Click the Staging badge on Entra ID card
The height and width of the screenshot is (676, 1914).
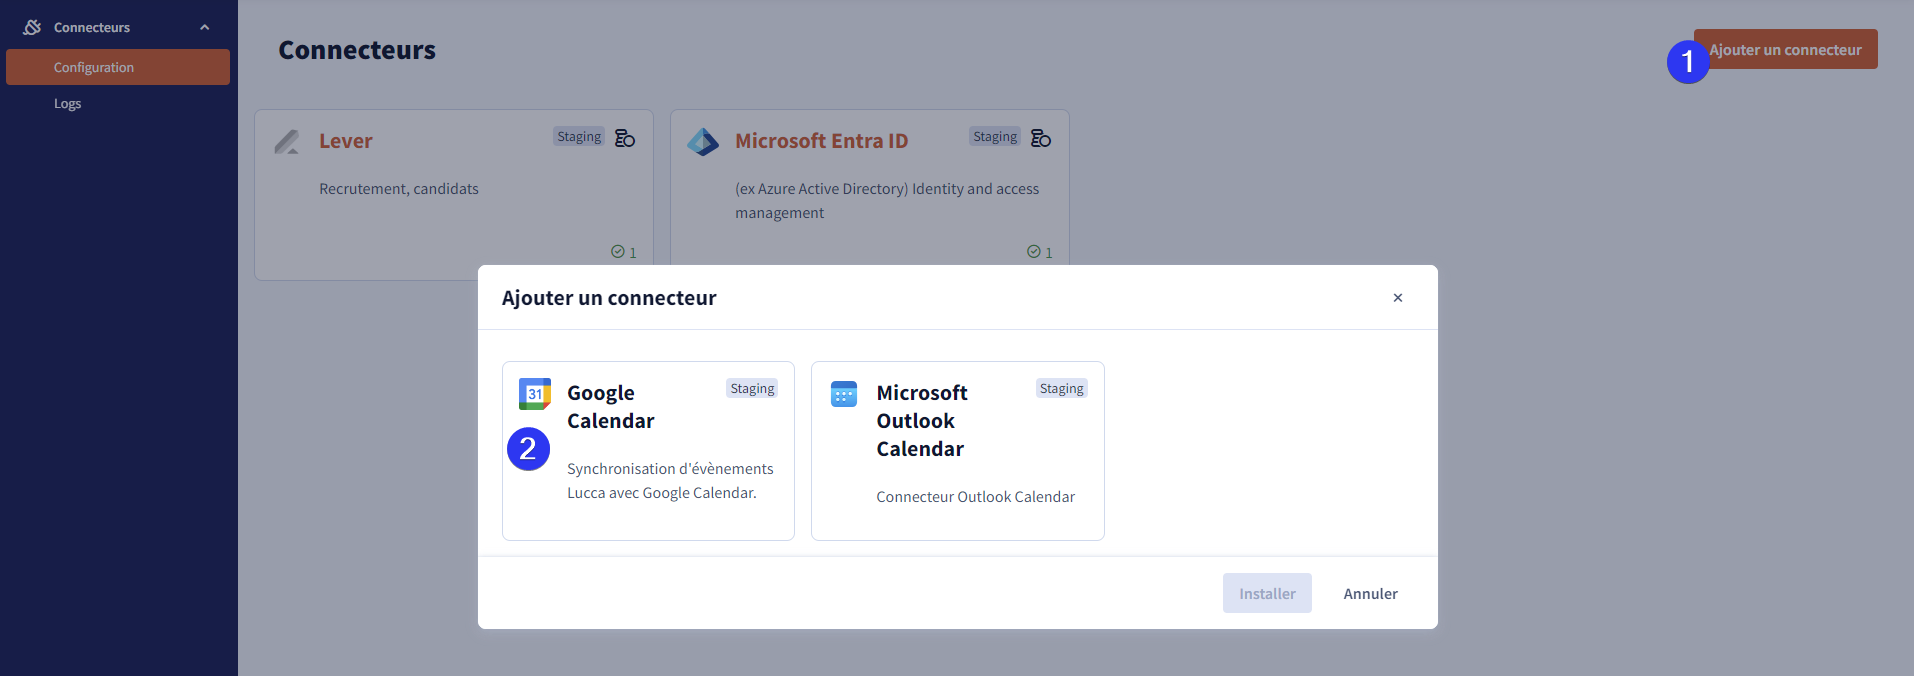[995, 137]
